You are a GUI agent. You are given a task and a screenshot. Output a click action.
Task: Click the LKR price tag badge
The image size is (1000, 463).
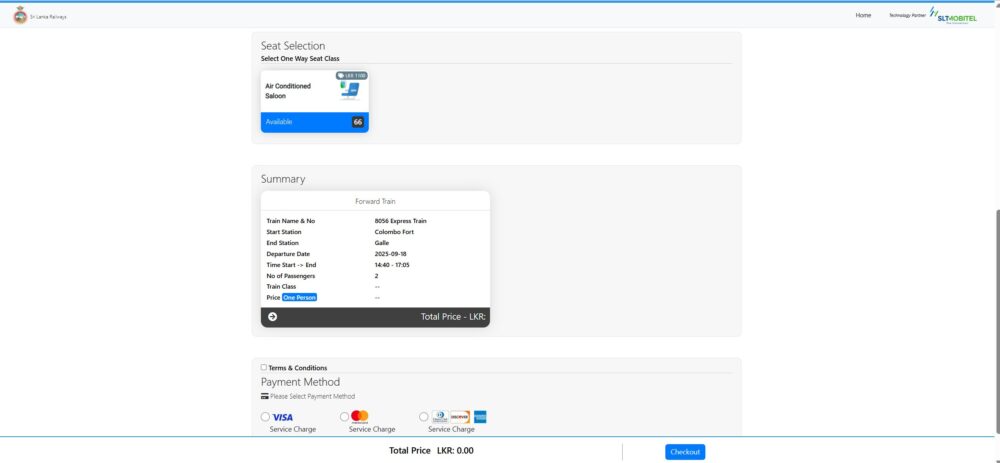pyautogui.click(x=351, y=75)
